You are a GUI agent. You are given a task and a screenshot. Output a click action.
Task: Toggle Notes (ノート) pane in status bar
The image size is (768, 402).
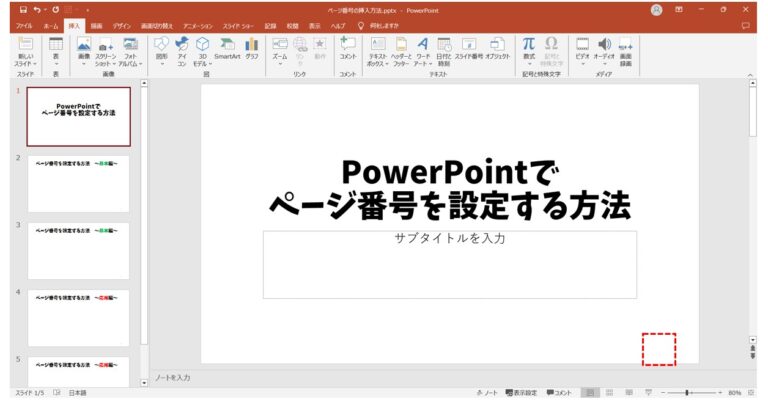click(x=487, y=393)
